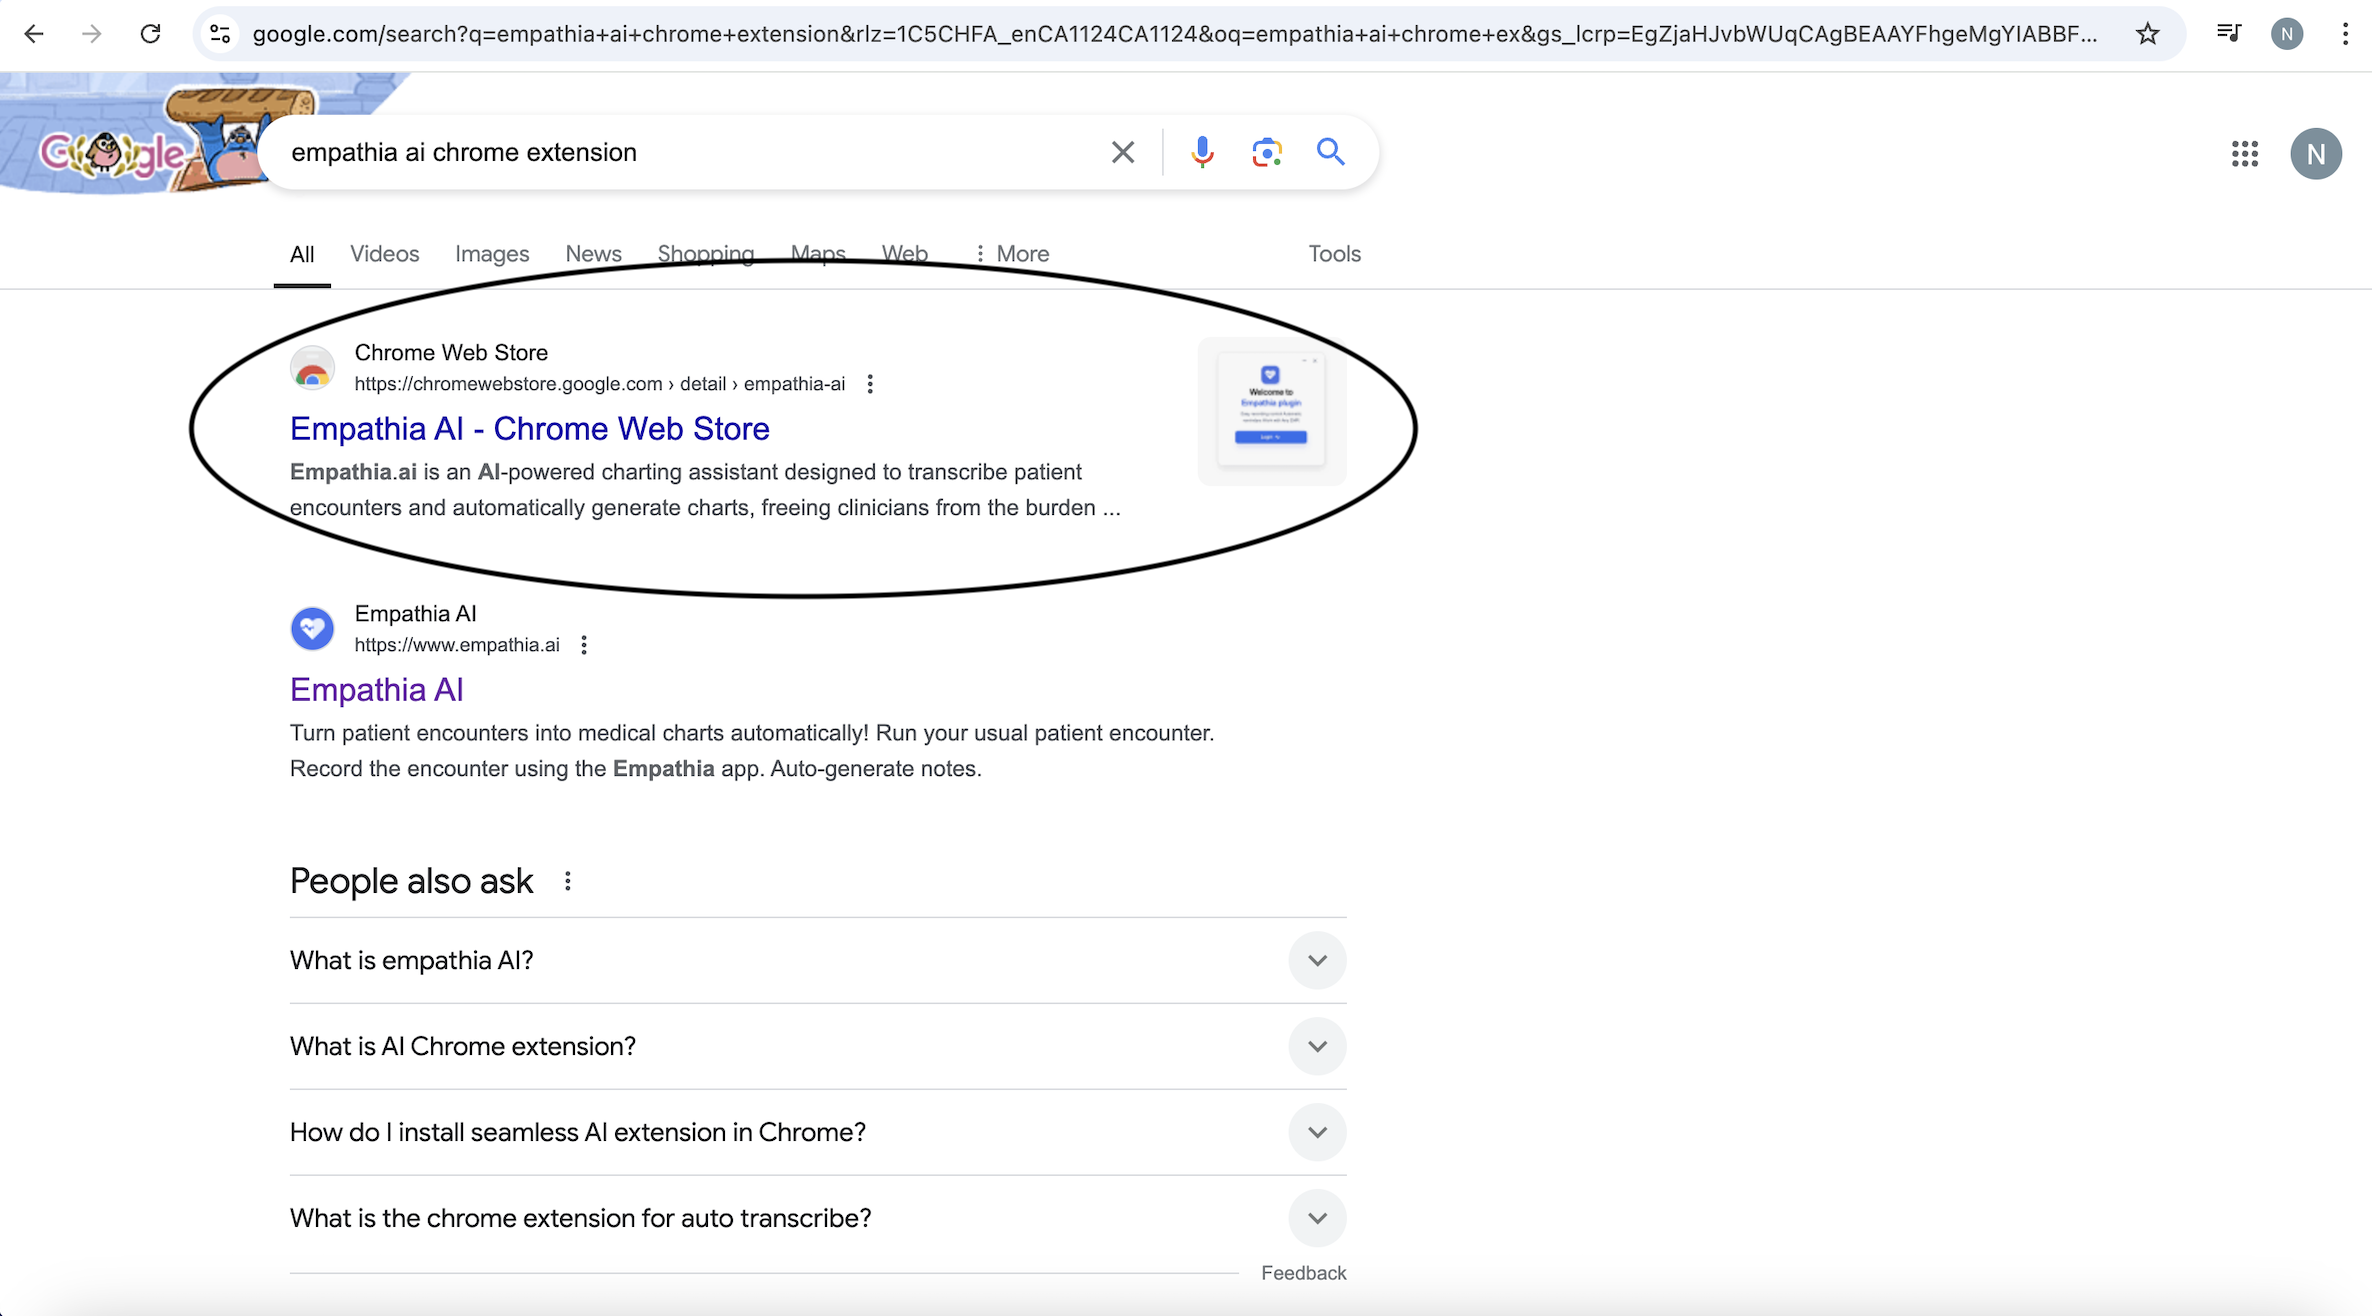2372x1316 pixels.
Task: Open the More search filters dropdown
Action: (x=1012, y=254)
